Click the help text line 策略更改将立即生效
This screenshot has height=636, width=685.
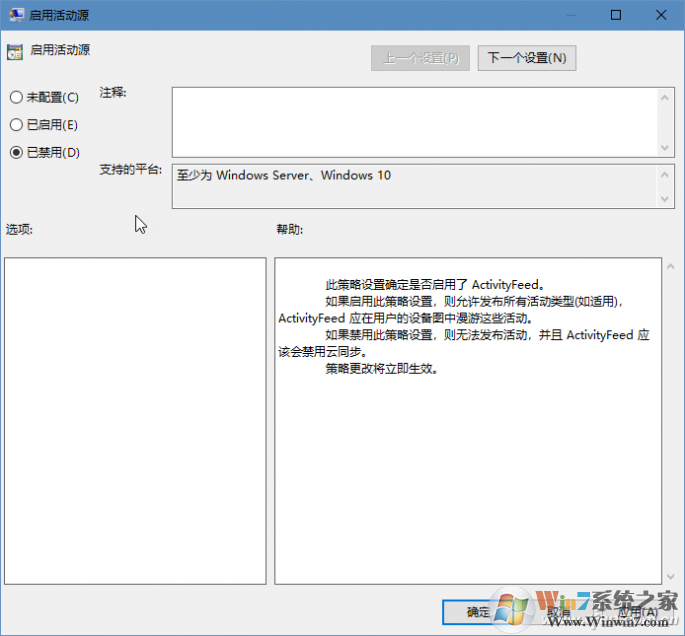(x=382, y=369)
